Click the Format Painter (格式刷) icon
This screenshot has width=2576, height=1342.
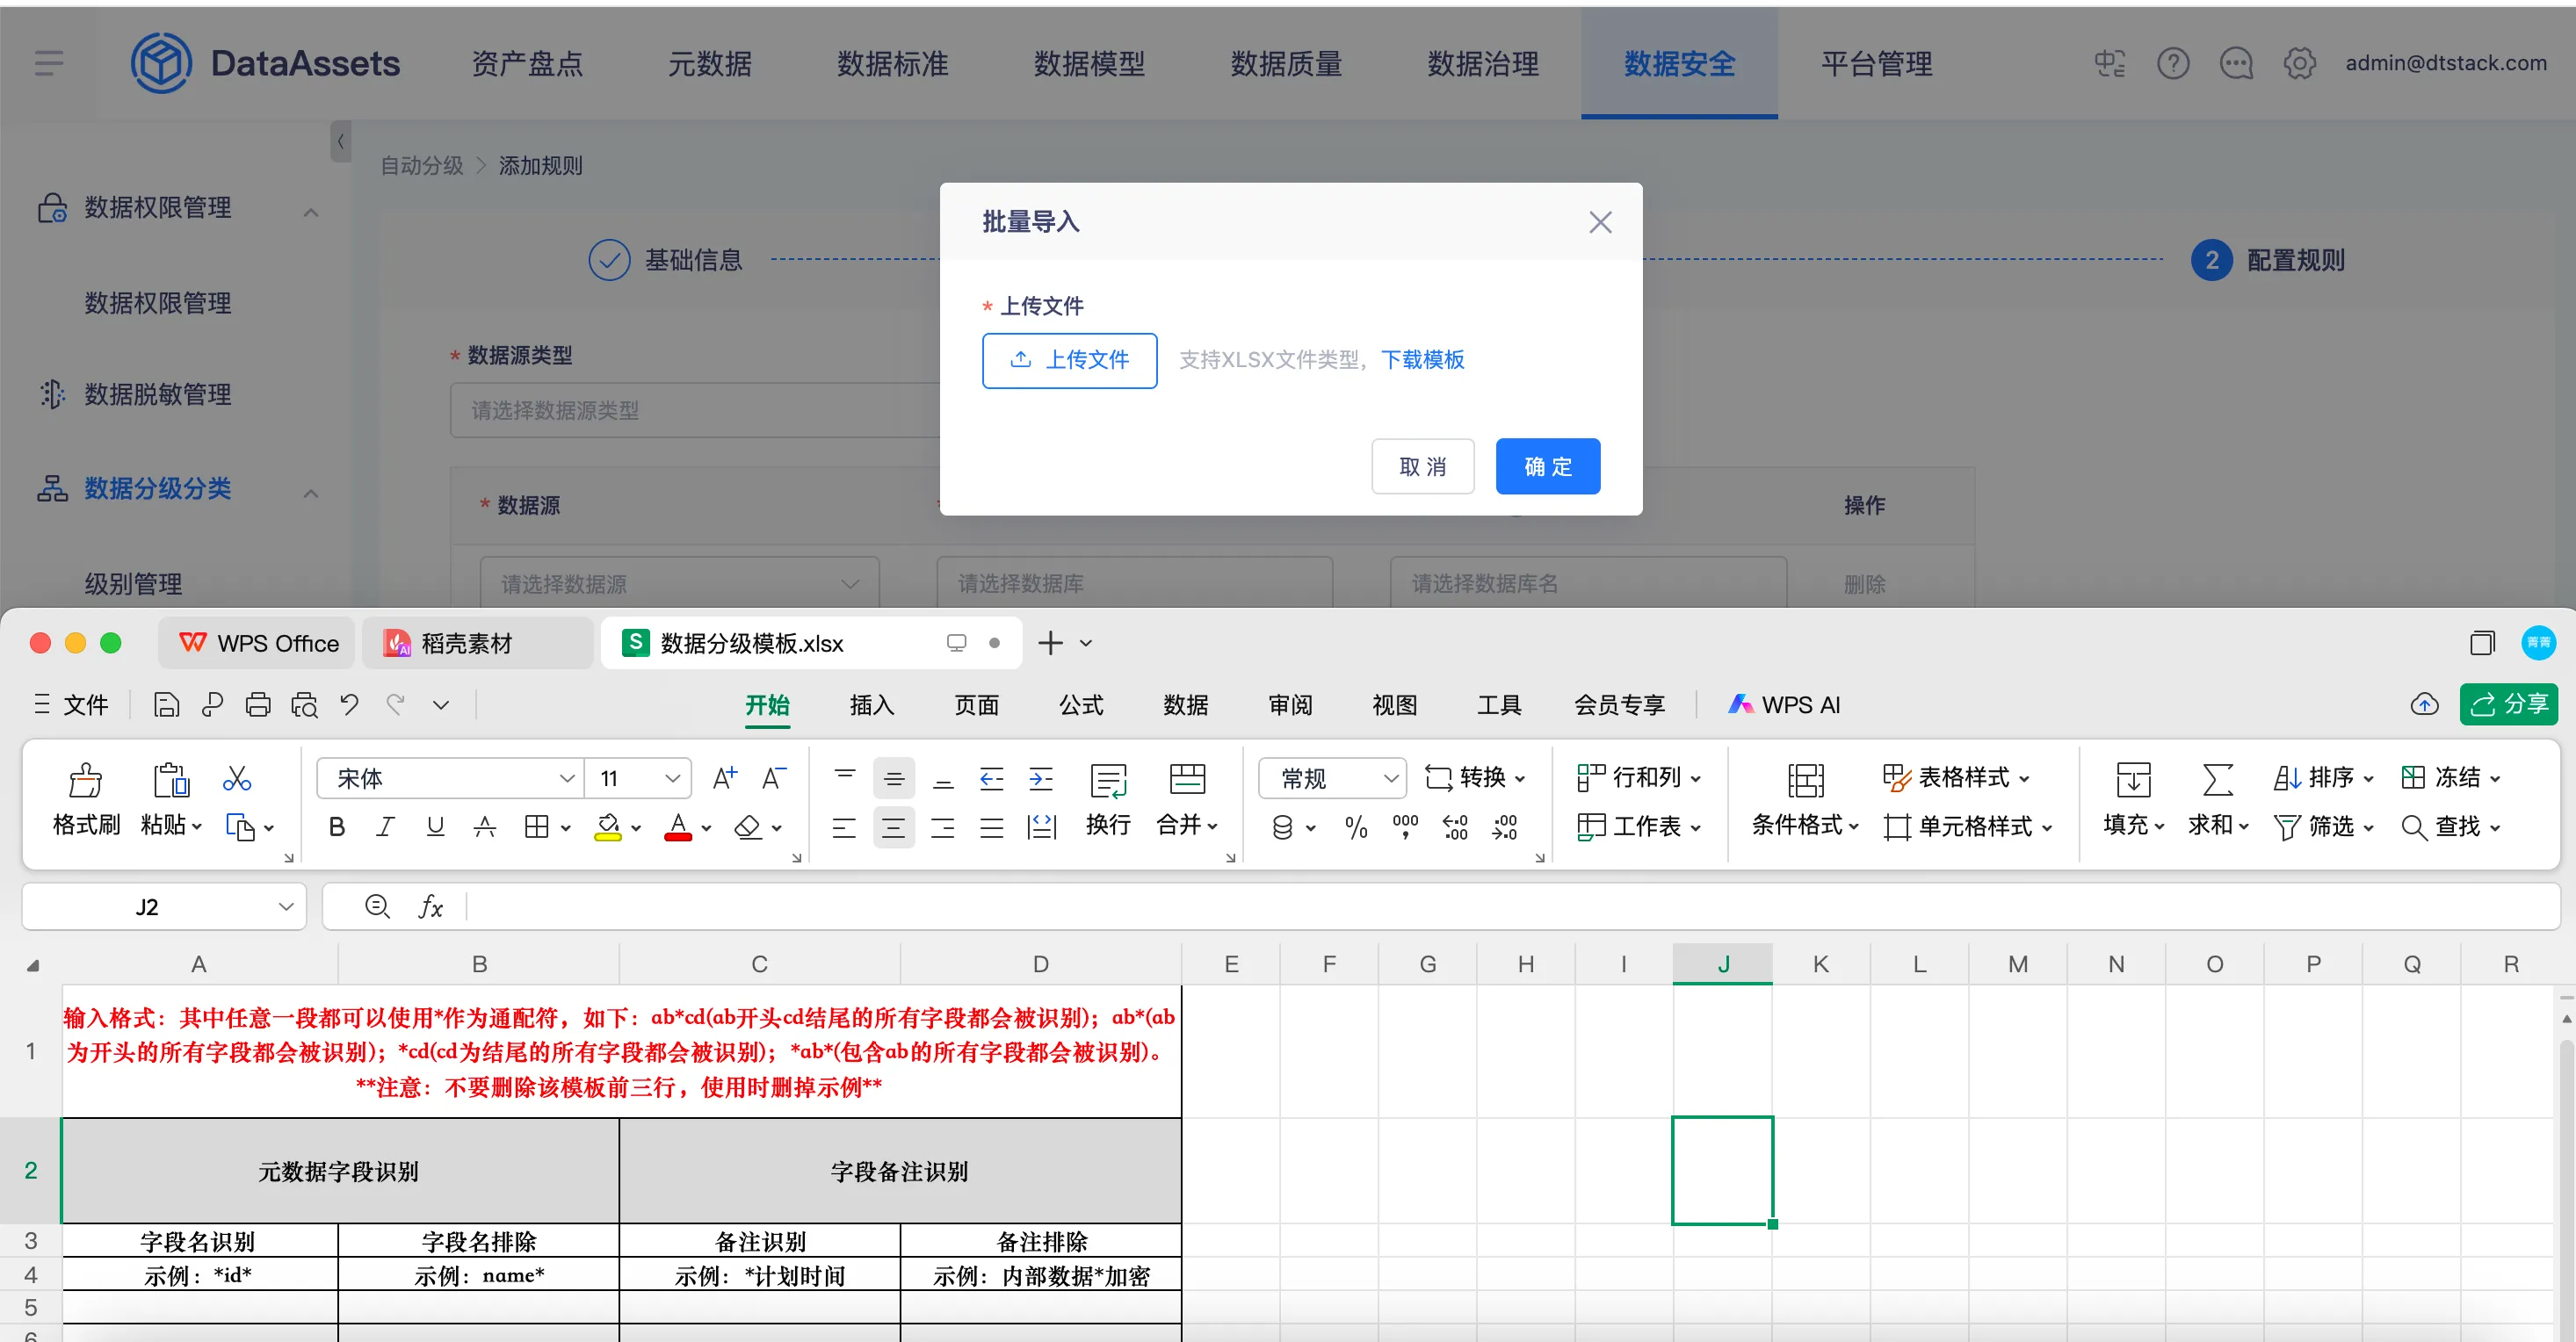coord(85,780)
